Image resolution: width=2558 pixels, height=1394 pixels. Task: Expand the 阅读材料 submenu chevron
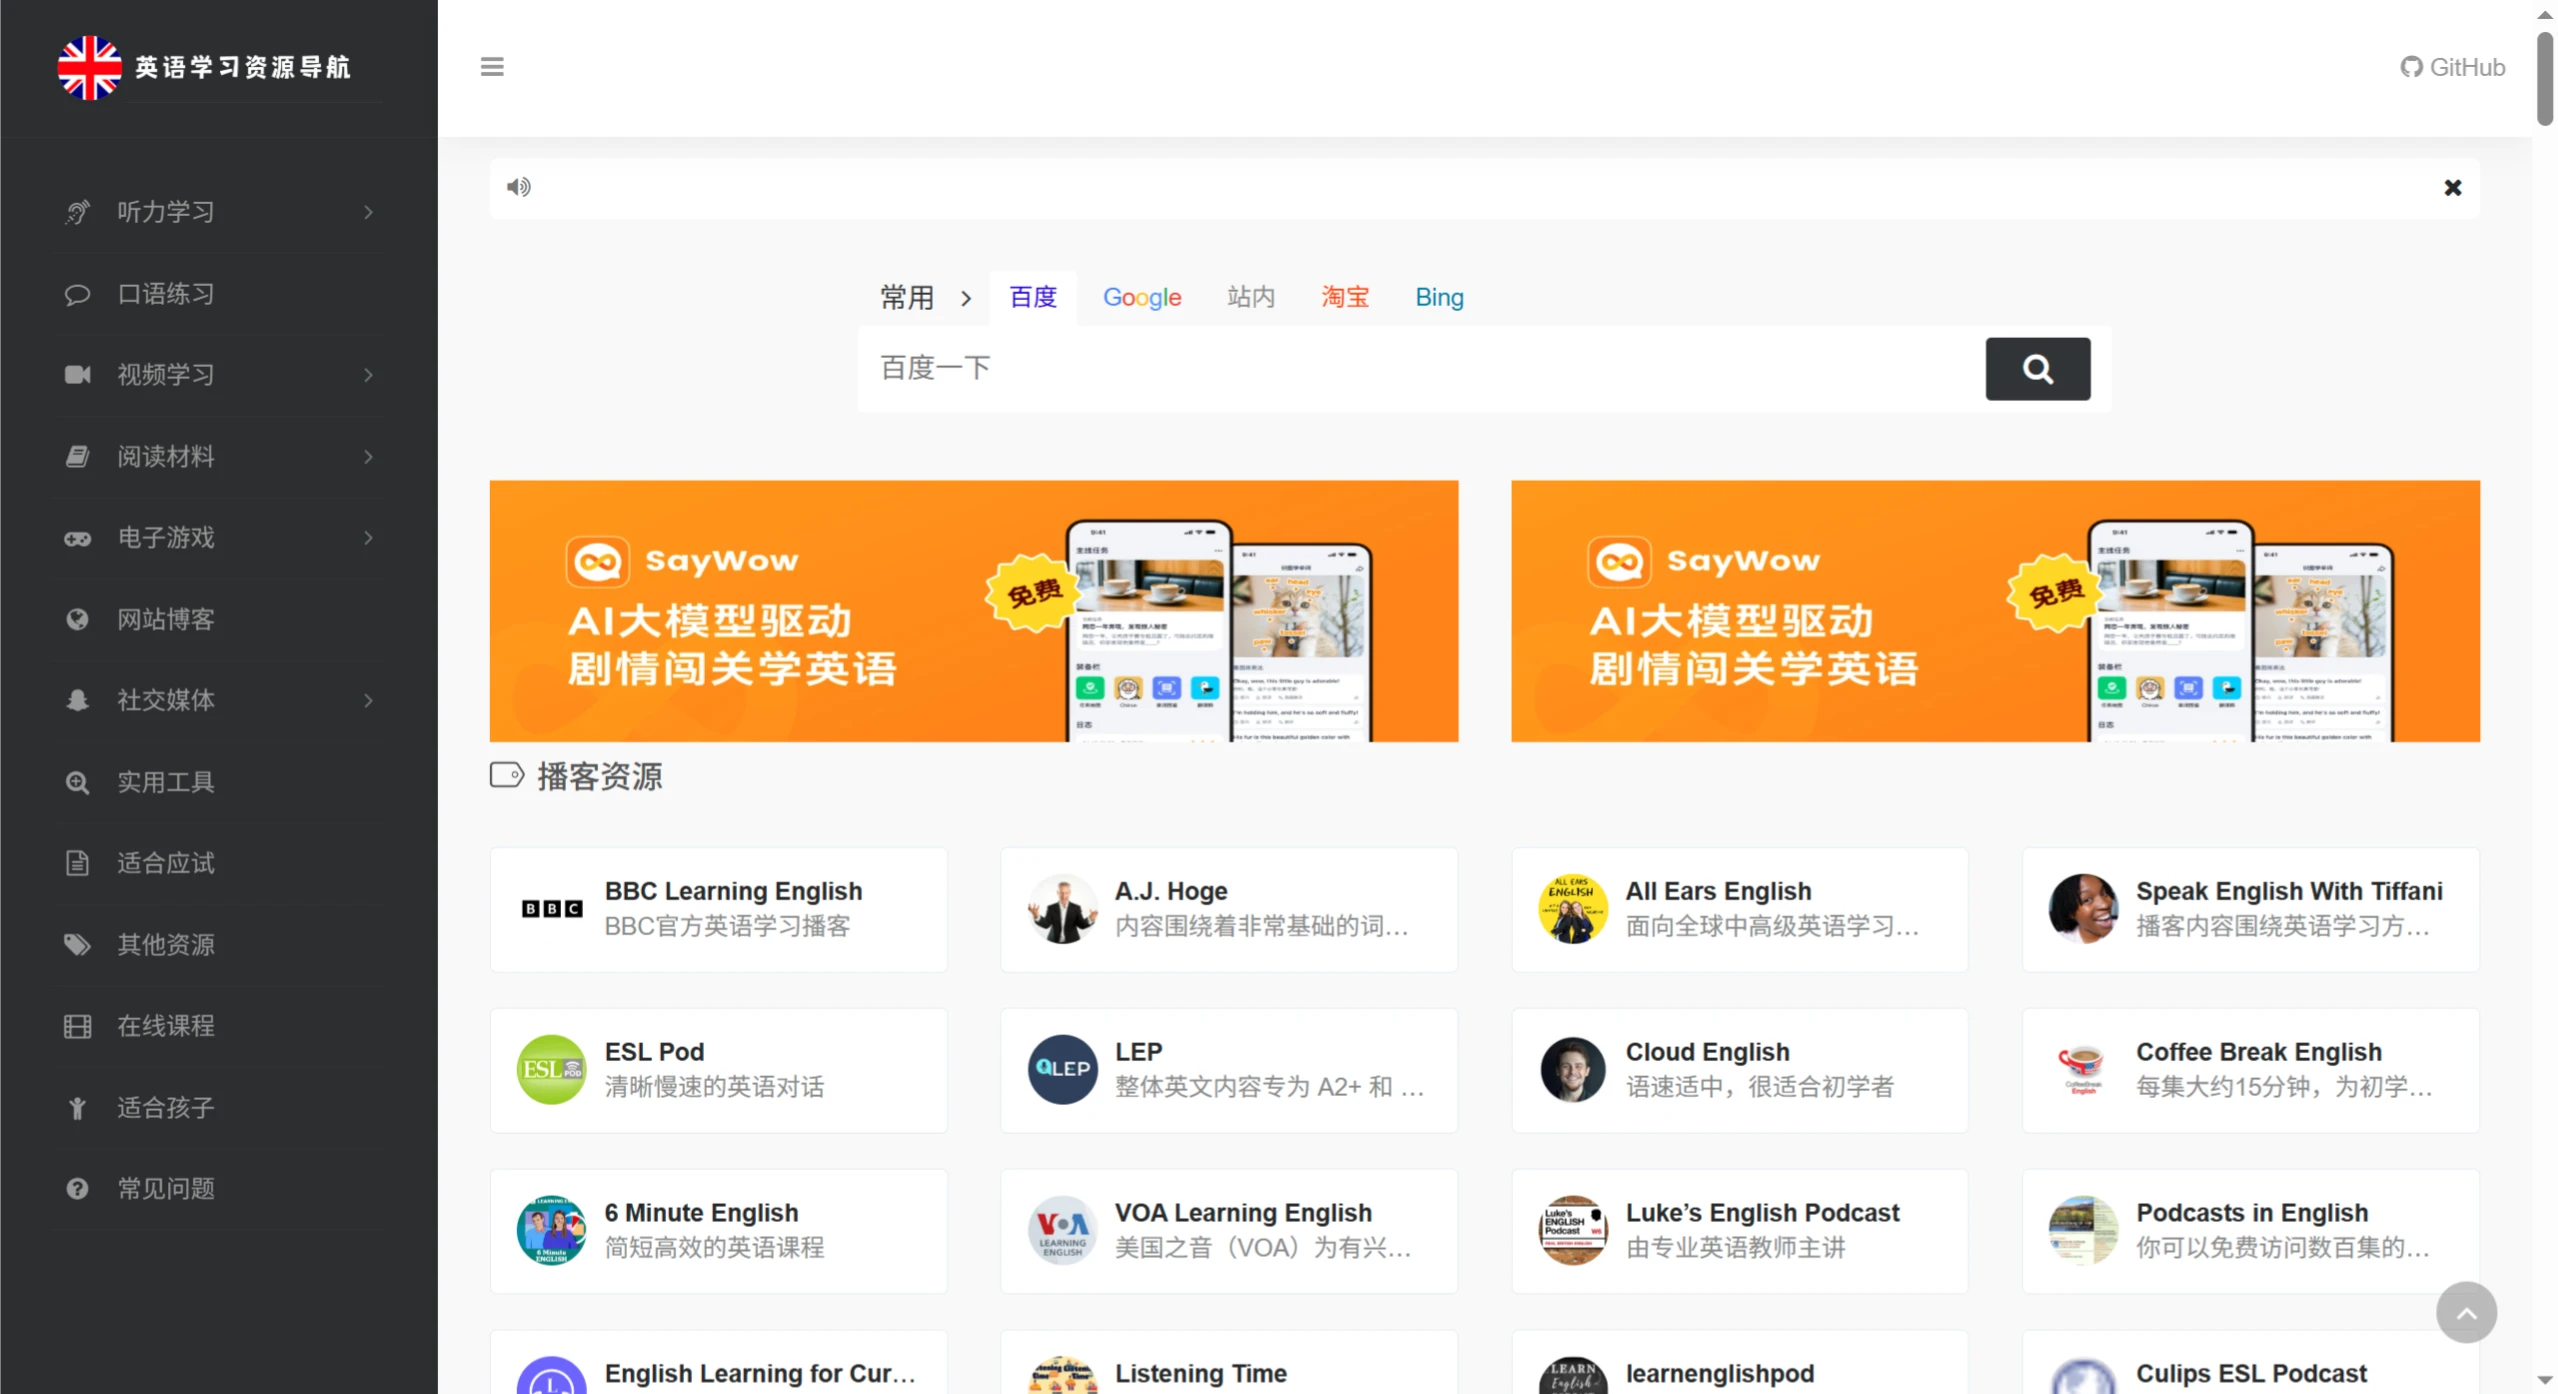(x=368, y=457)
